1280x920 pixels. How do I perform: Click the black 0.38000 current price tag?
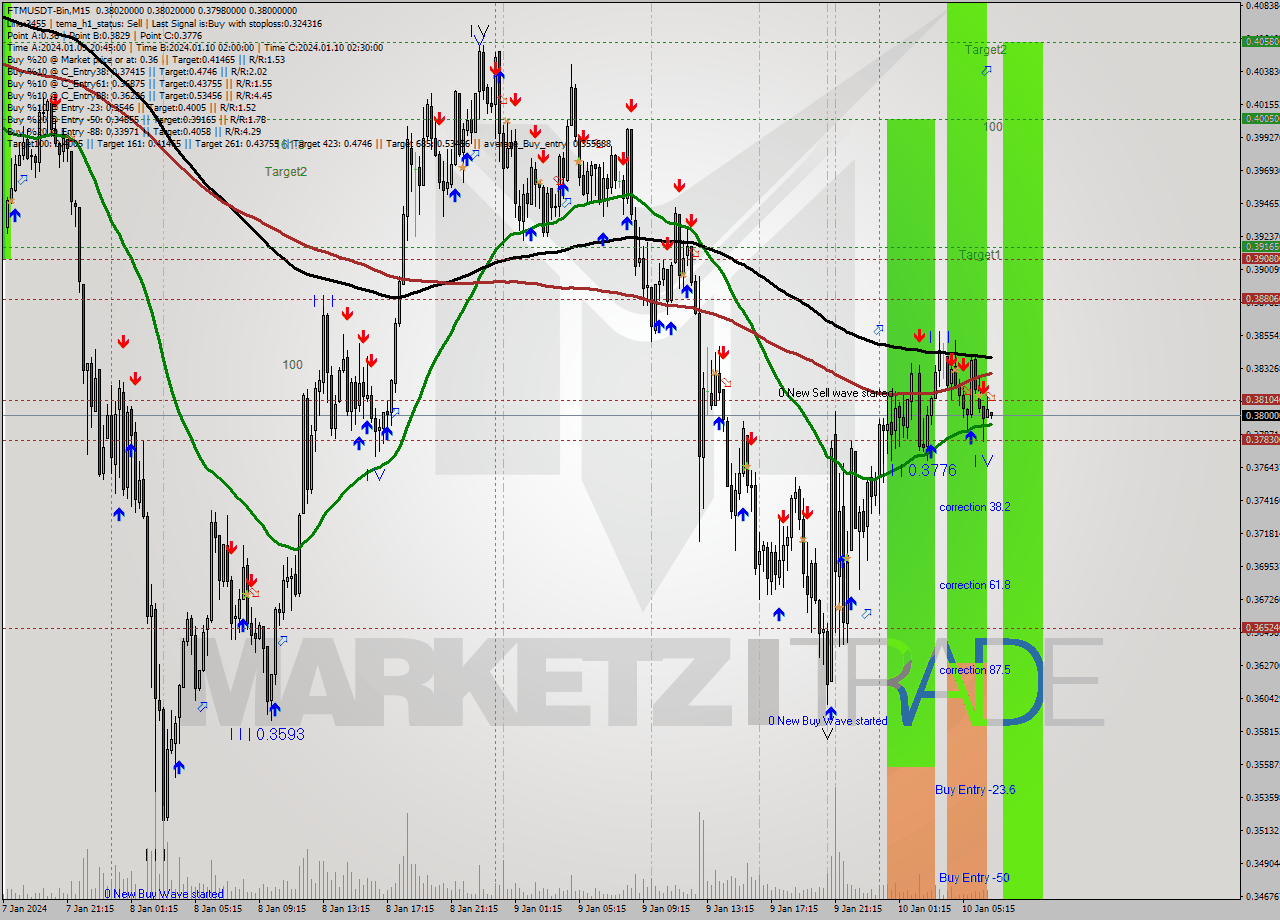1260,415
